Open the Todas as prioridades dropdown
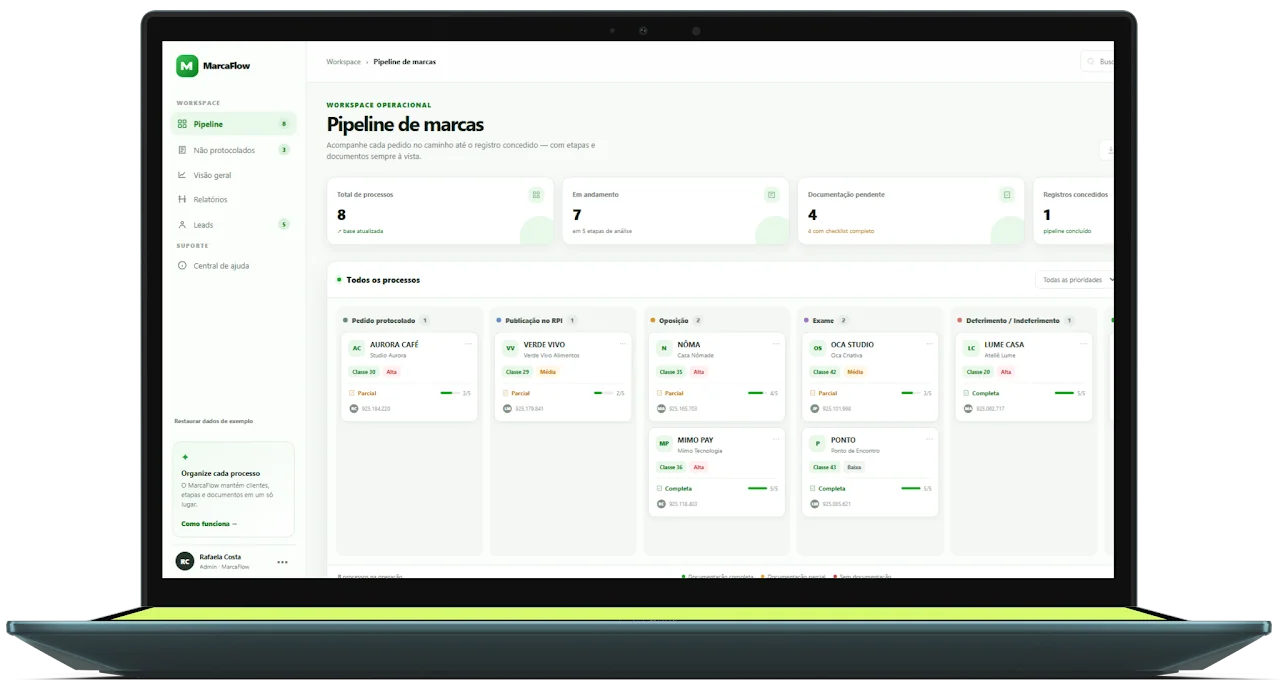 coord(1076,280)
